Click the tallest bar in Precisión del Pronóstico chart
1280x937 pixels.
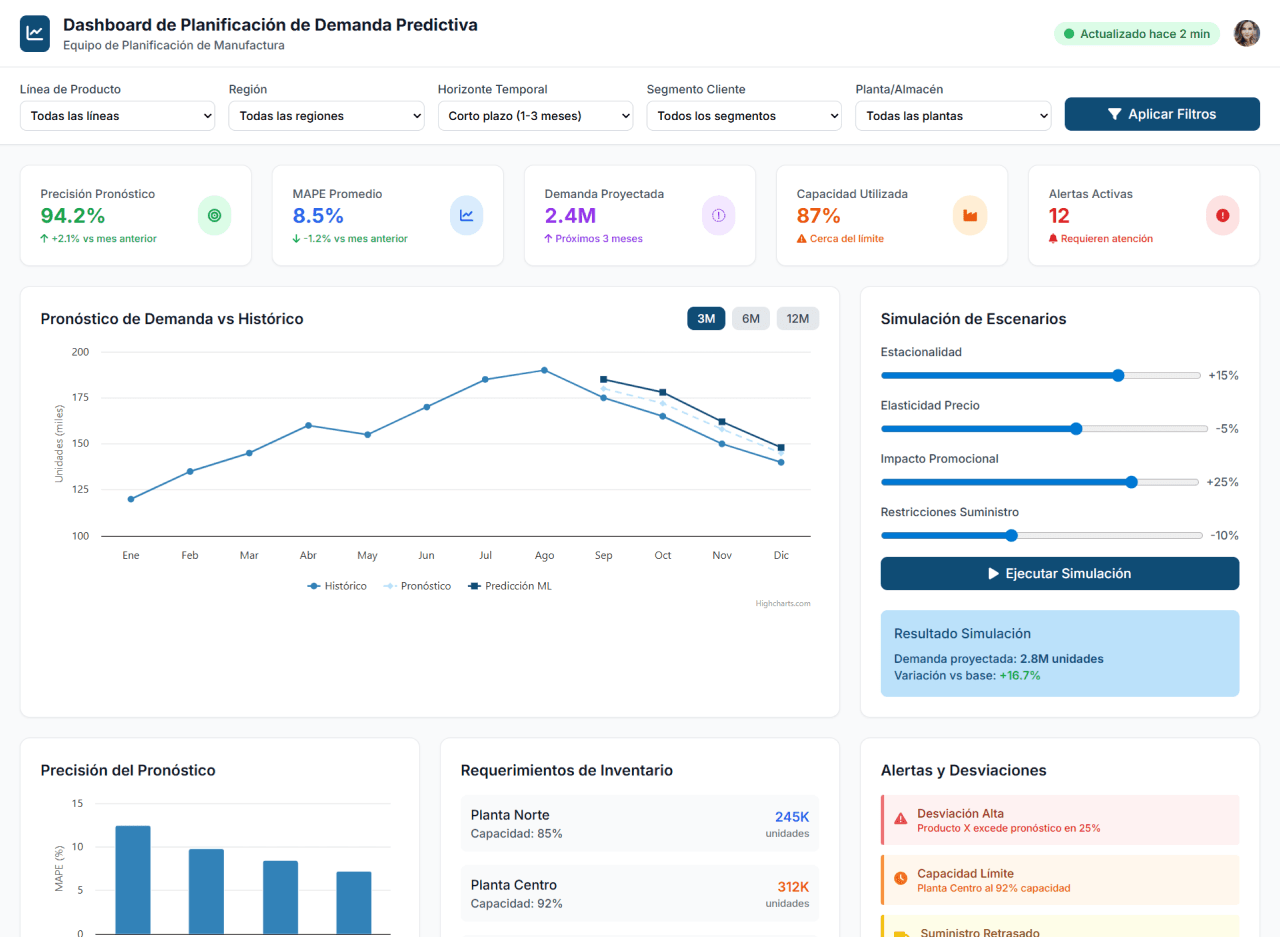[133, 880]
